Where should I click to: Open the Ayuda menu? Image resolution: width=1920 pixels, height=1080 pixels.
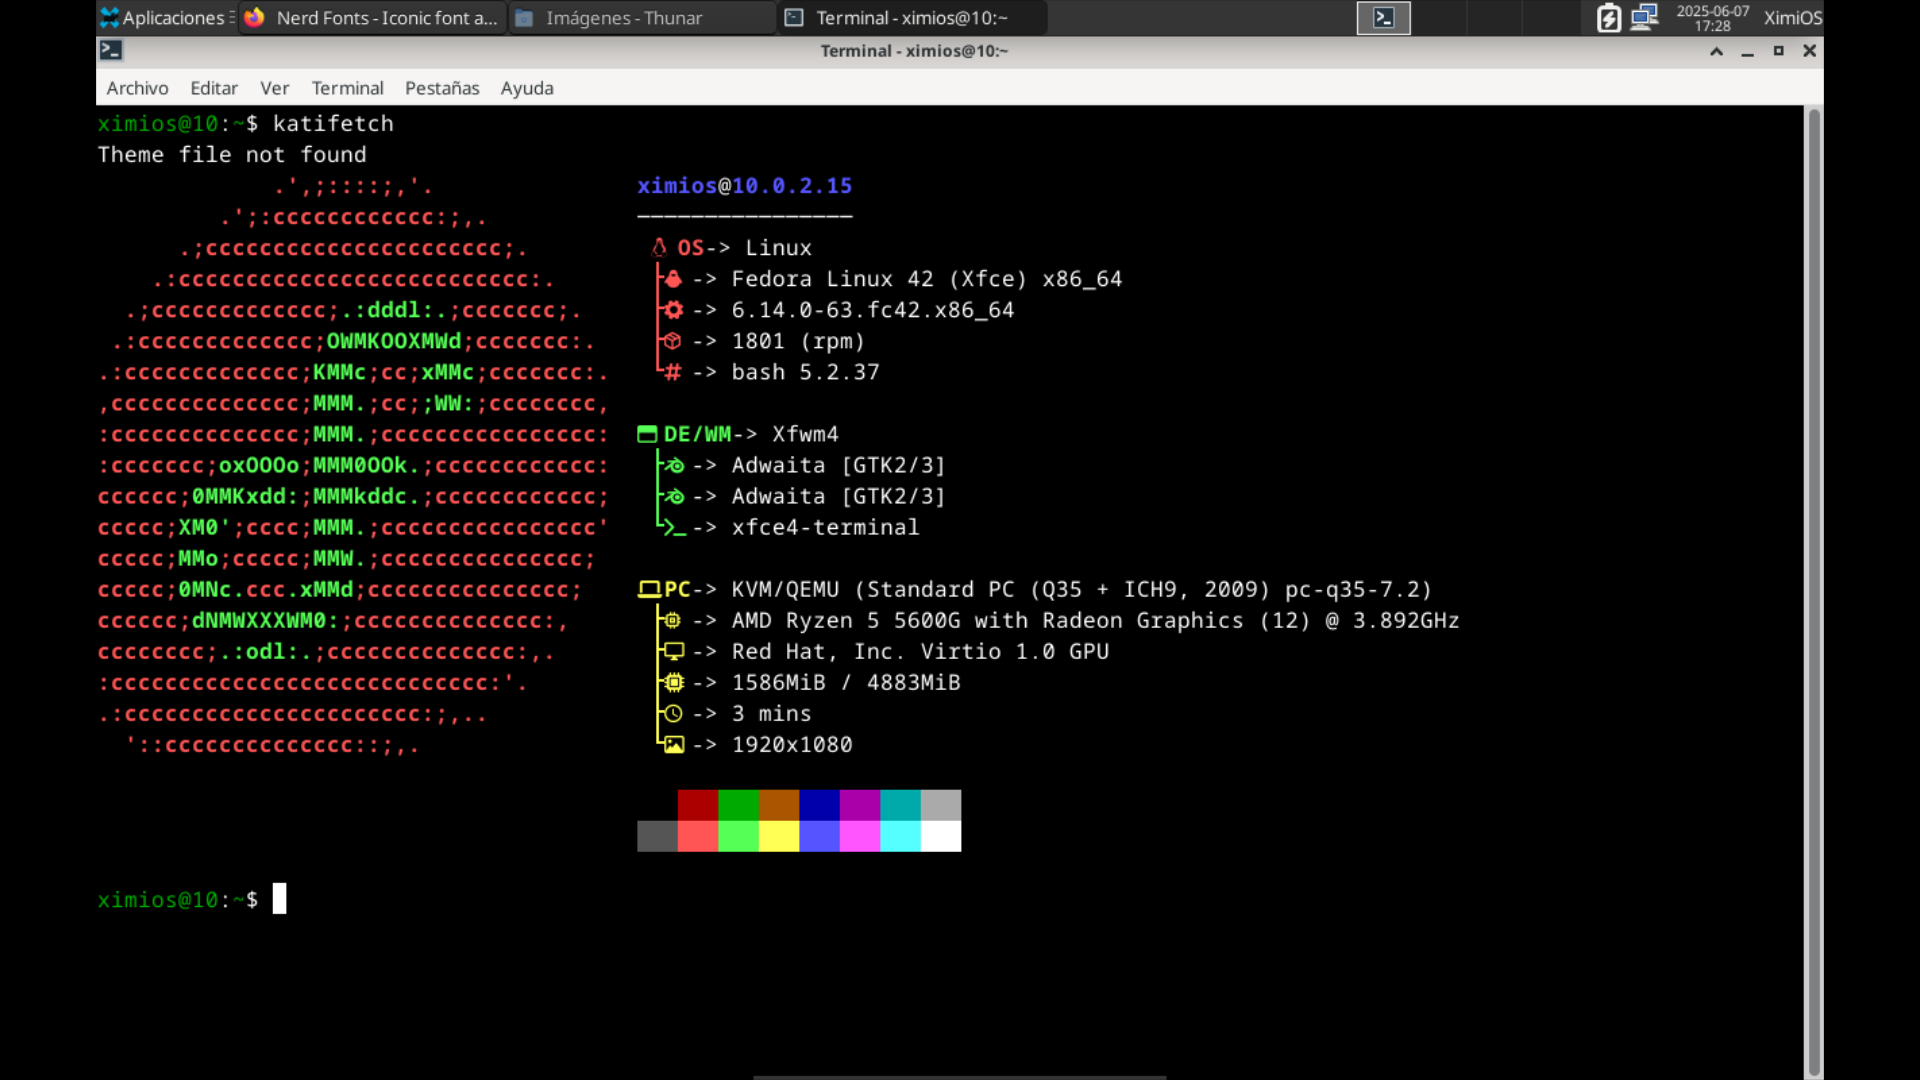tap(527, 88)
